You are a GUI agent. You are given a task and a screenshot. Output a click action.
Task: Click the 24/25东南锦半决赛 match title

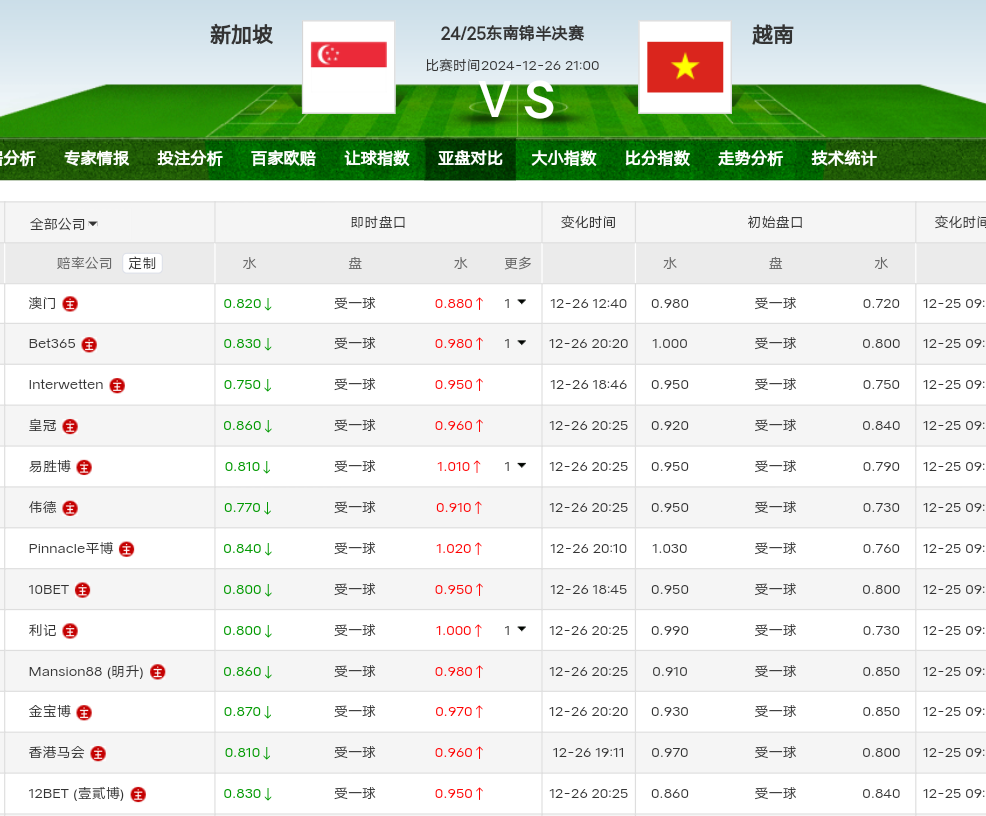click(x=512, y=33)
